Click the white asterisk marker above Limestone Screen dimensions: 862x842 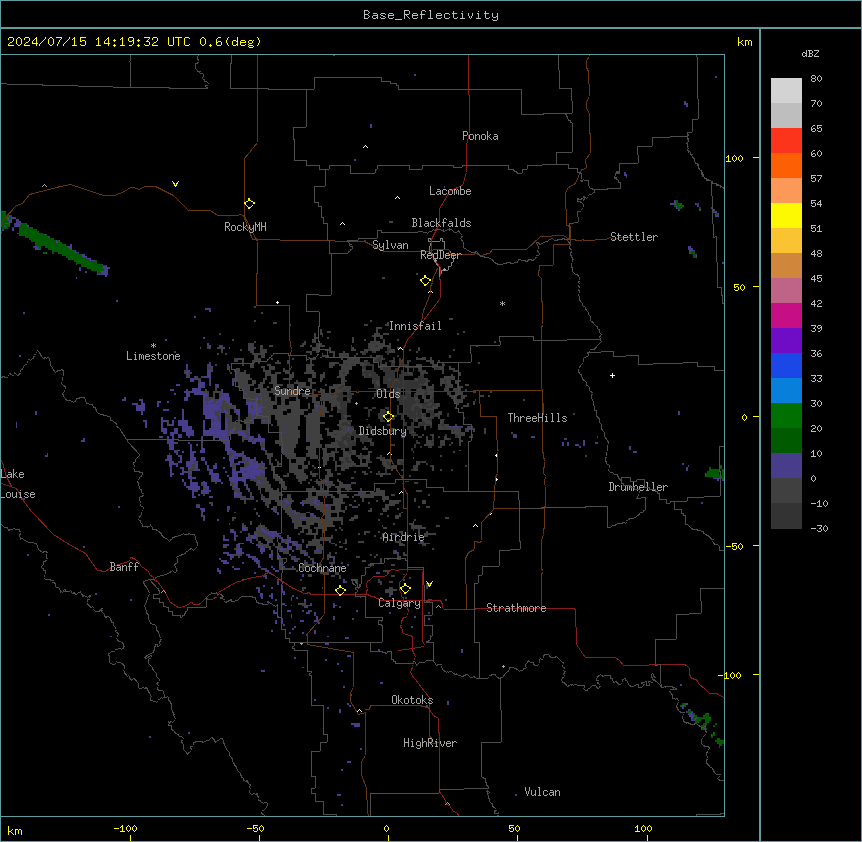(x=153, y=346)
